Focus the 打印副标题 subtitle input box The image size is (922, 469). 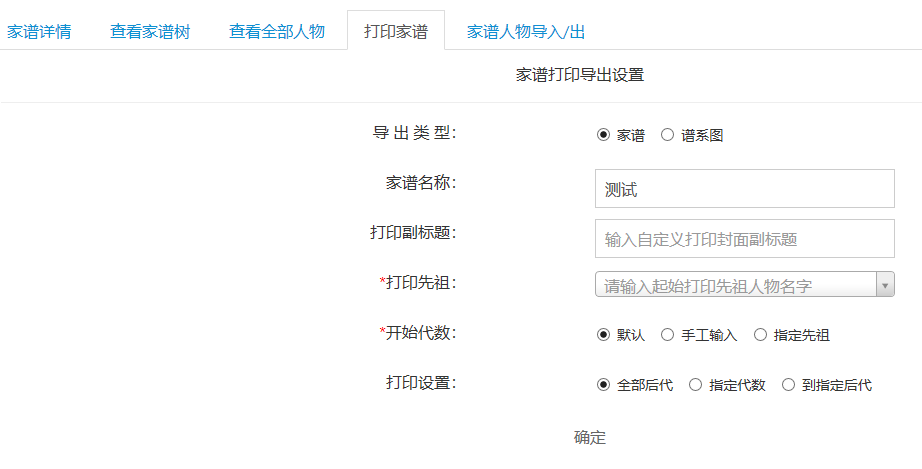point(744,239)
